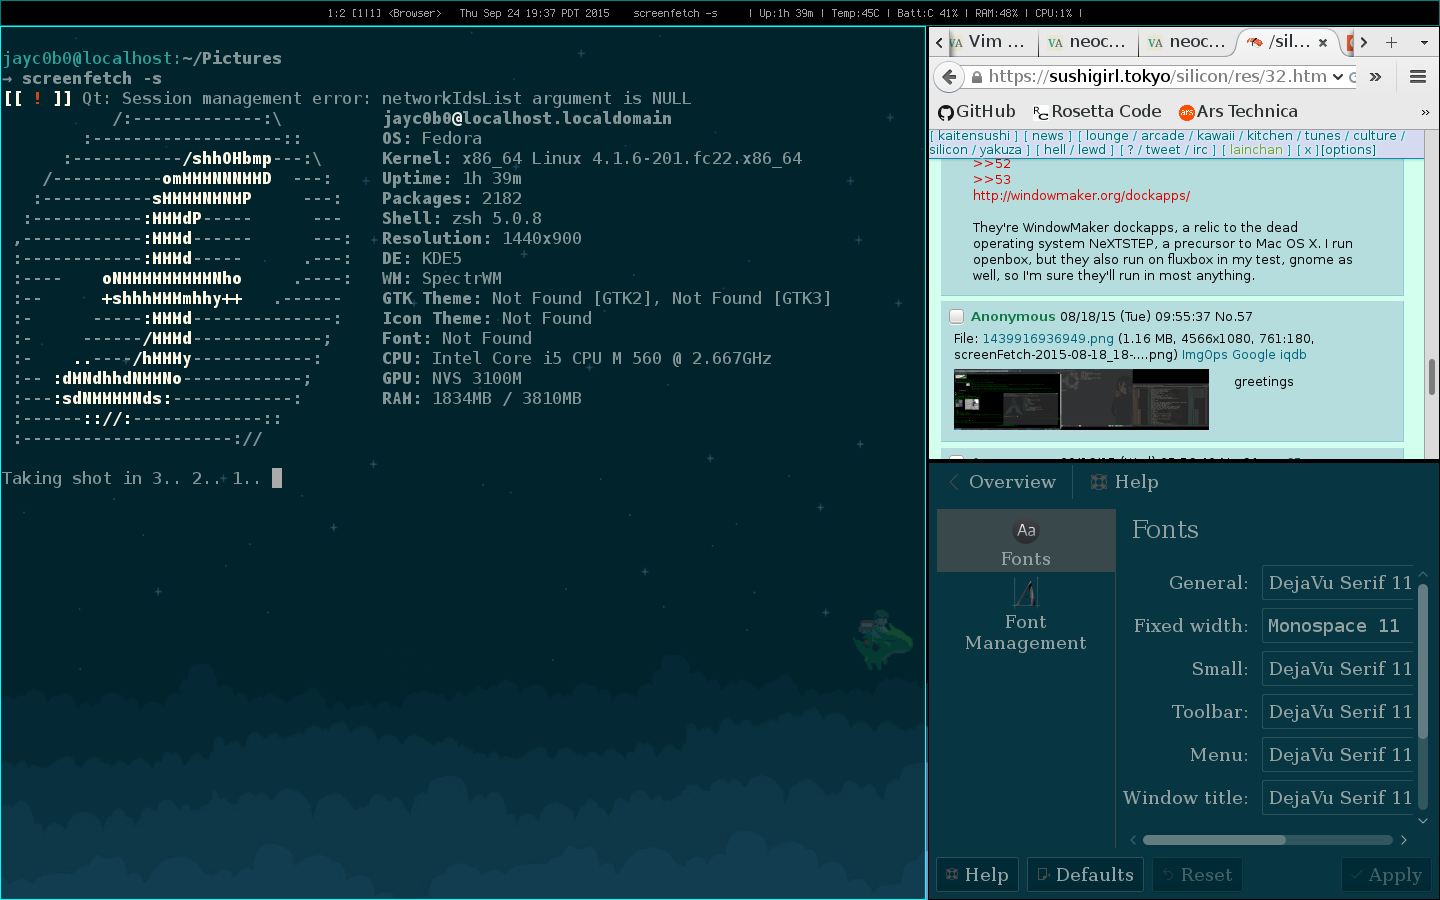Expand the list-all-tabs dropdown arrow
This screenshot has height=900, width=1440.
pyautogui.click(x=1424, y=42)
